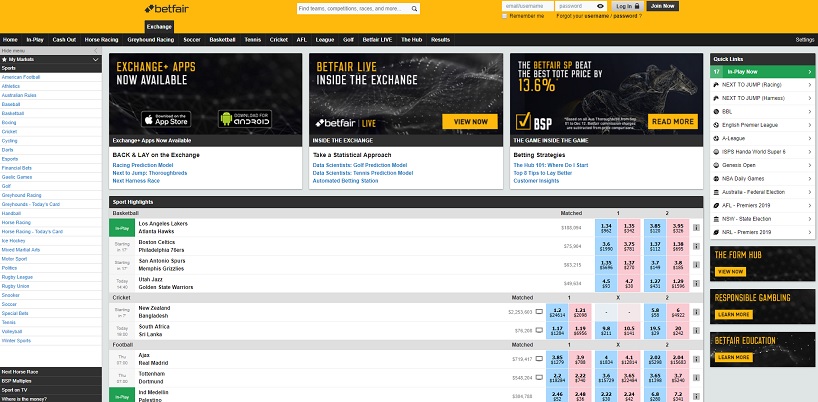Click Ajax back odds 3.85 cell
This screenshot has width=818, height=402.
tap(557, 359)
